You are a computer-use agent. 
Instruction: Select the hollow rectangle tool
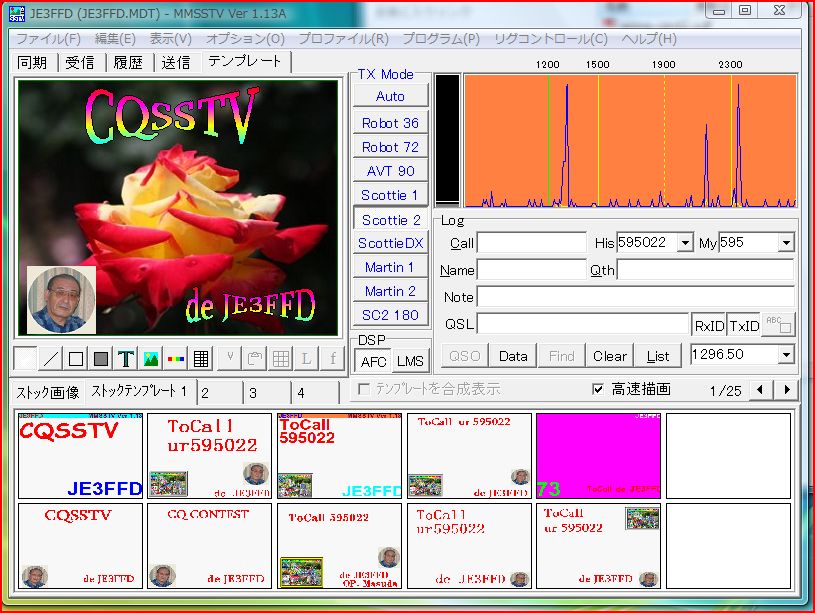coord(76,358)
